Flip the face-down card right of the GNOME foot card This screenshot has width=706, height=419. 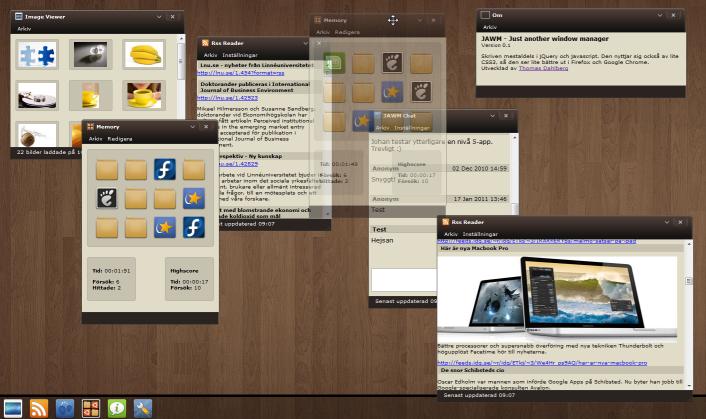[136, 198]
